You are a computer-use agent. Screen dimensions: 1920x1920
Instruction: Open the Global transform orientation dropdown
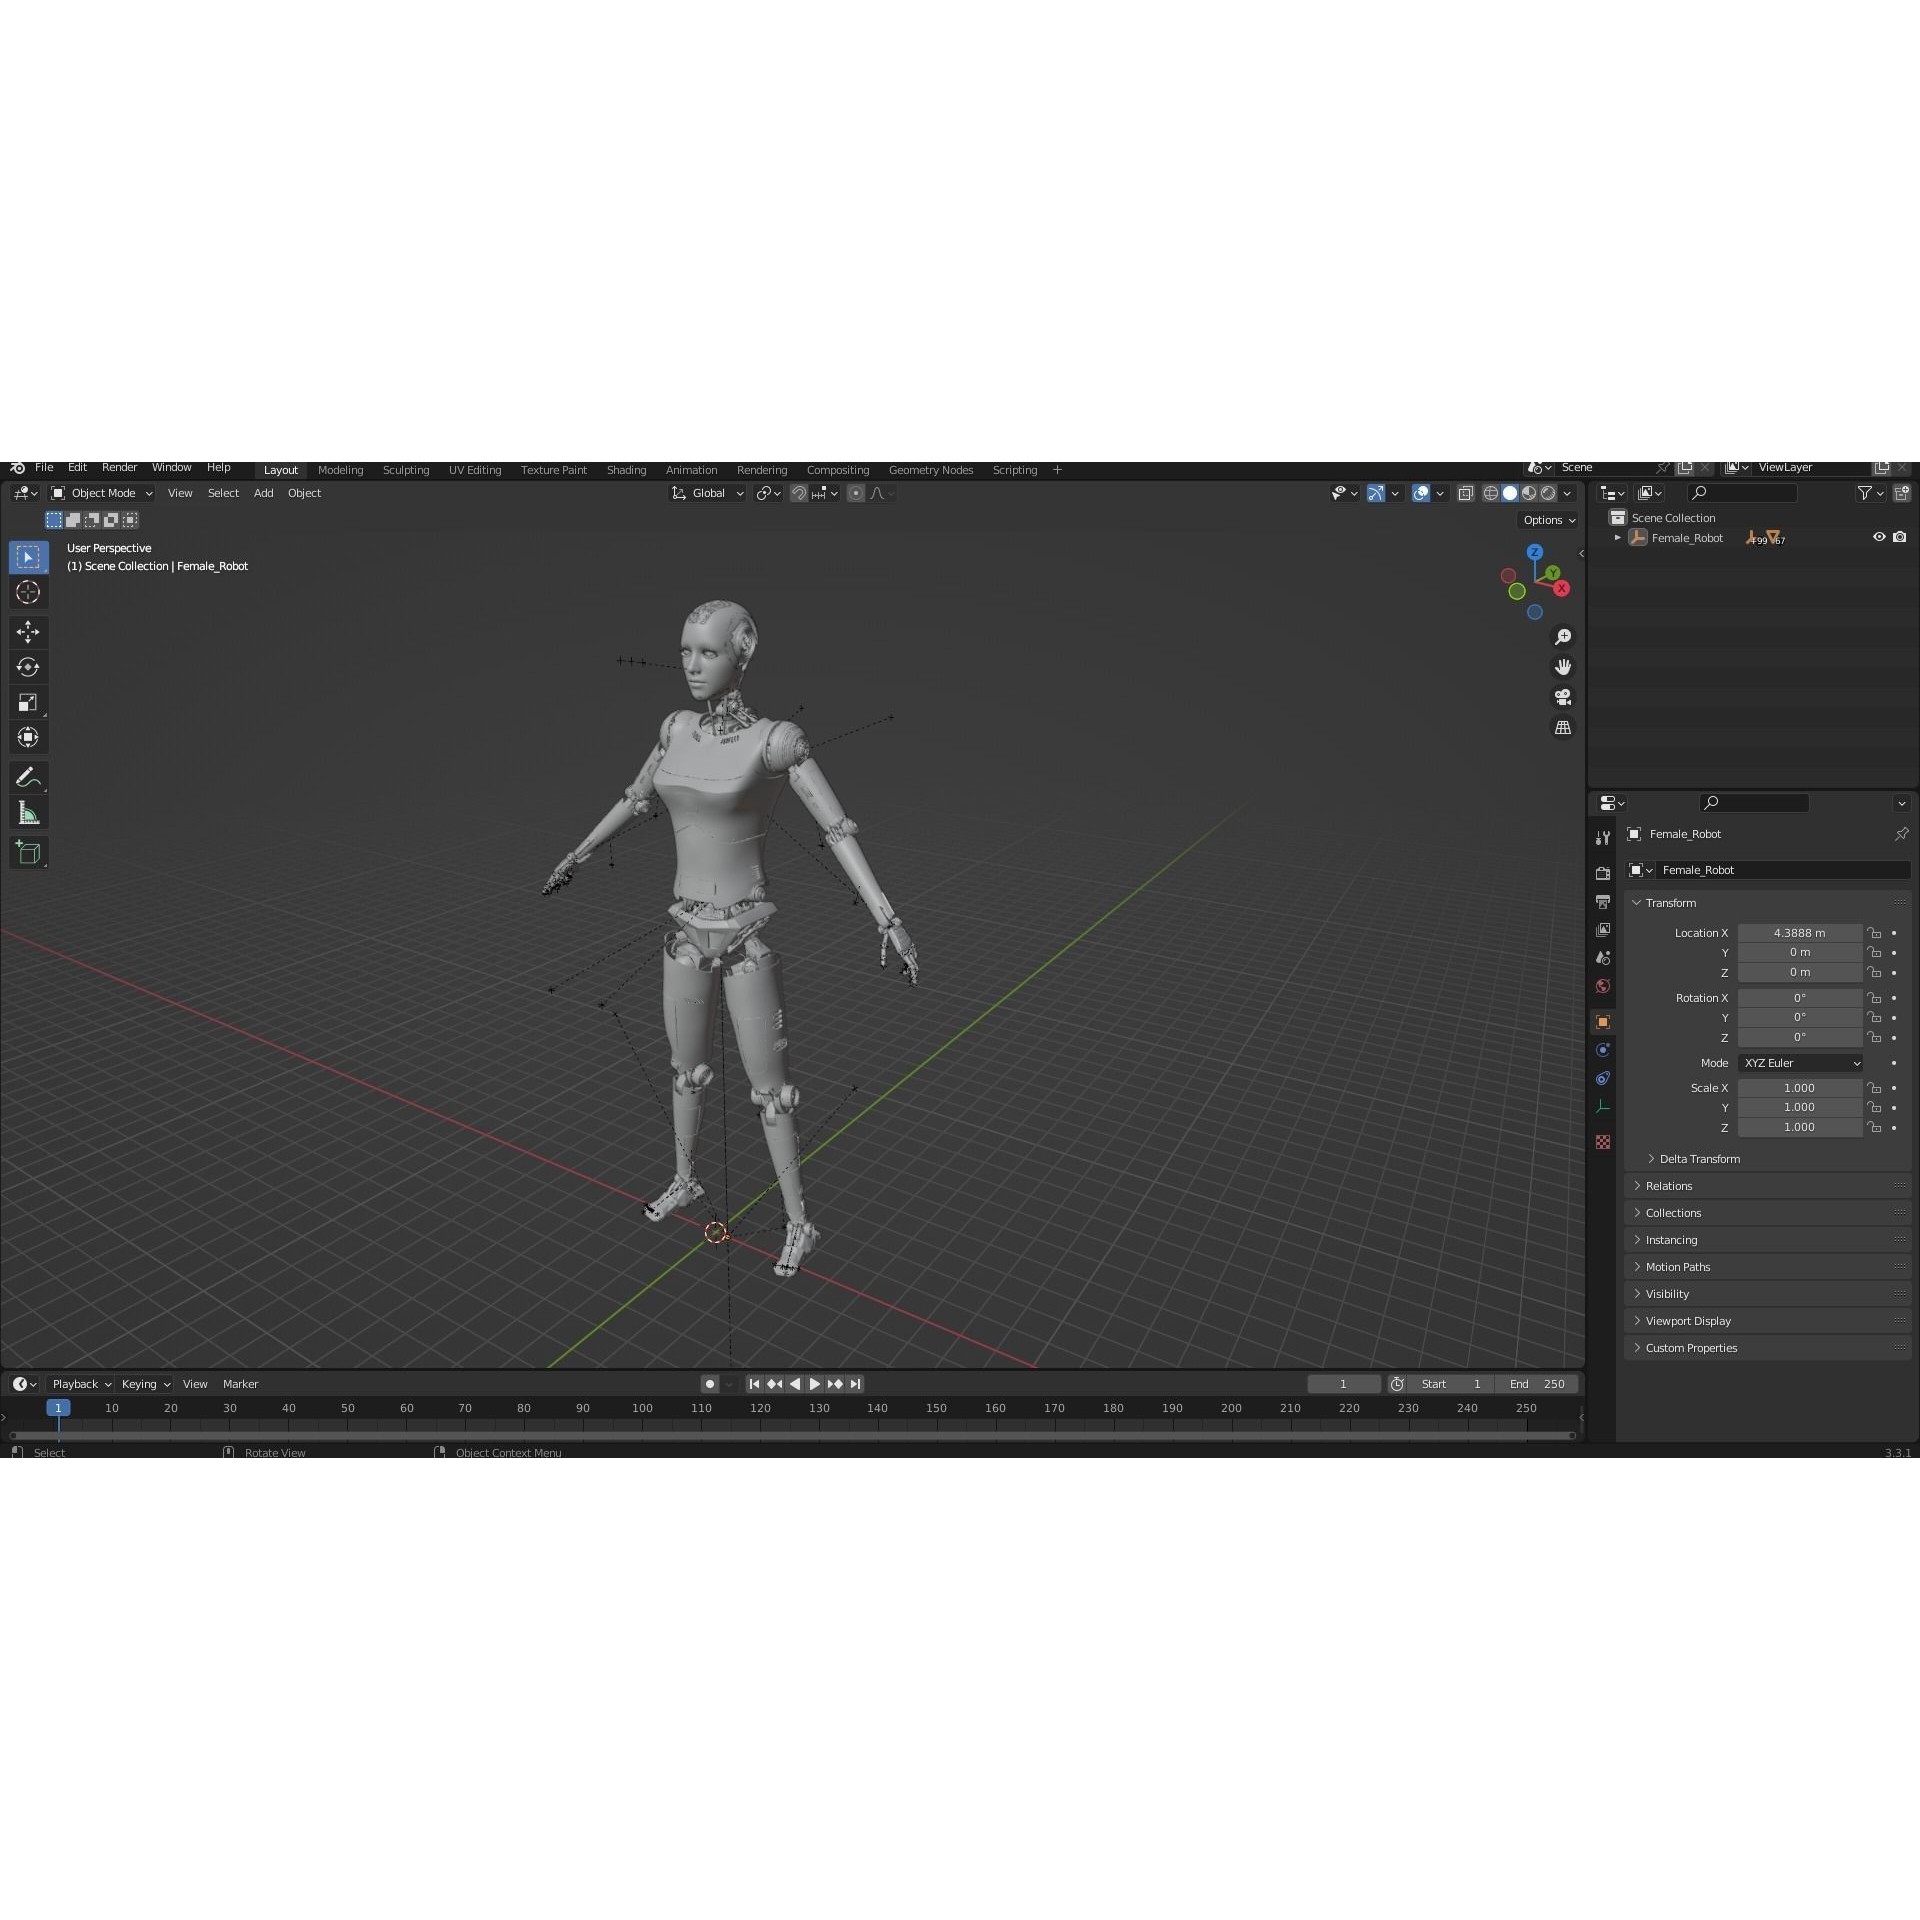[x=707, y=493]
